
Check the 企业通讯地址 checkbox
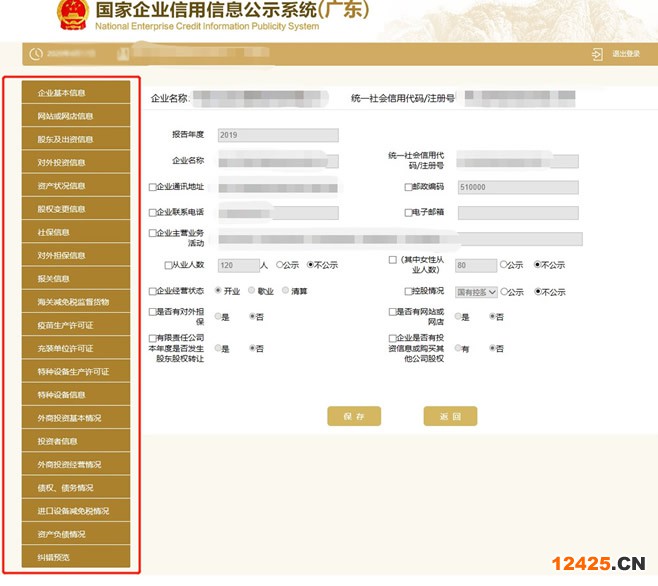click(153, 187)
